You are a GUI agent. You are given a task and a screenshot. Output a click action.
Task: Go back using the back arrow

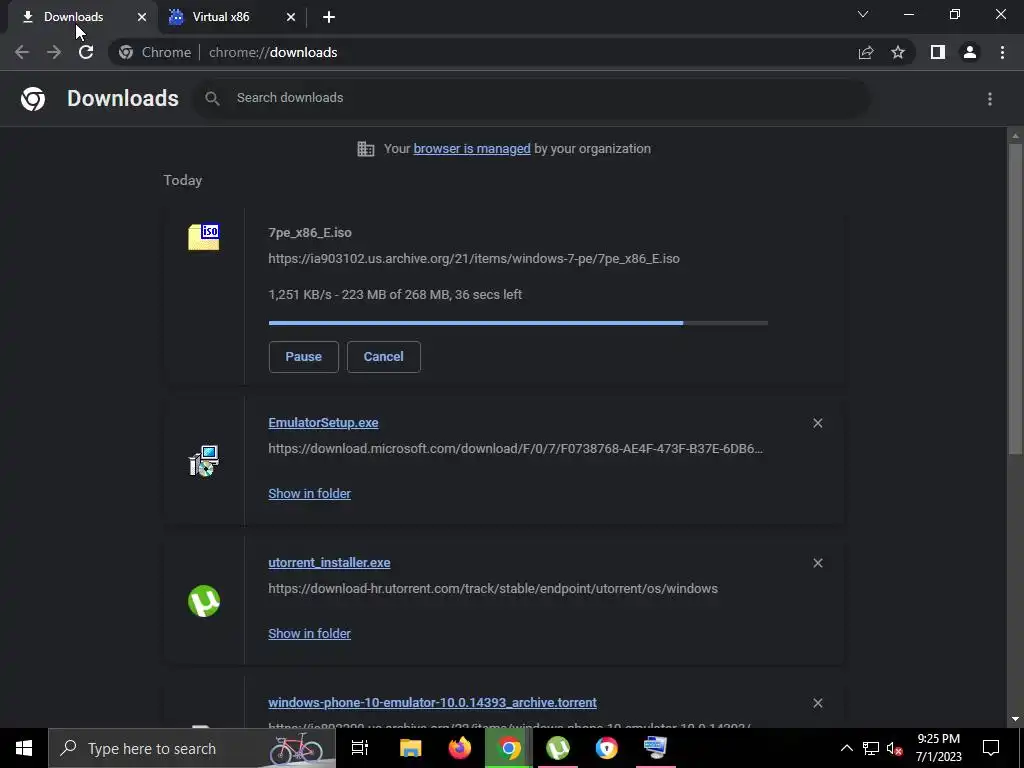tap(22, 52)
